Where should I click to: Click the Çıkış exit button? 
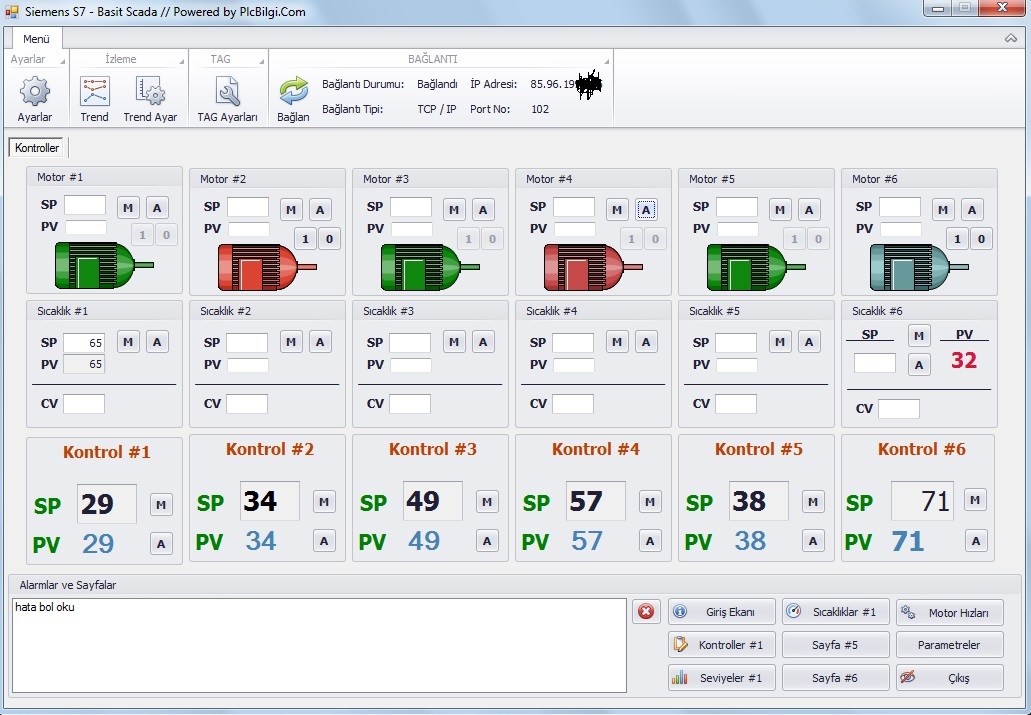(x=950, y=678)
